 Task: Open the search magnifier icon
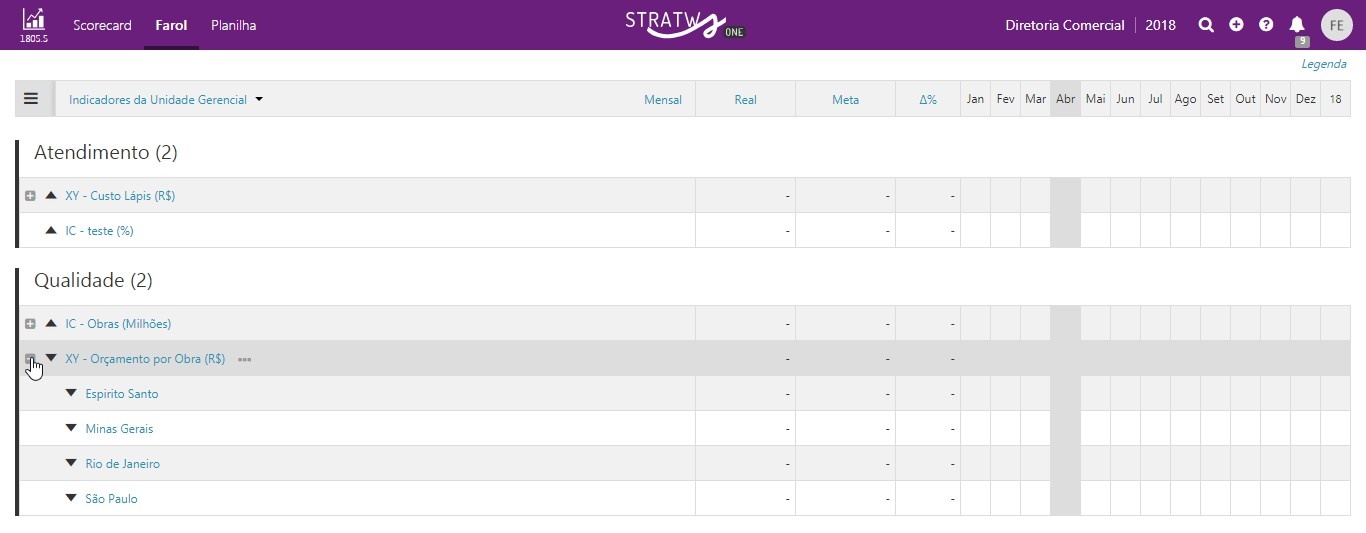1206,25
